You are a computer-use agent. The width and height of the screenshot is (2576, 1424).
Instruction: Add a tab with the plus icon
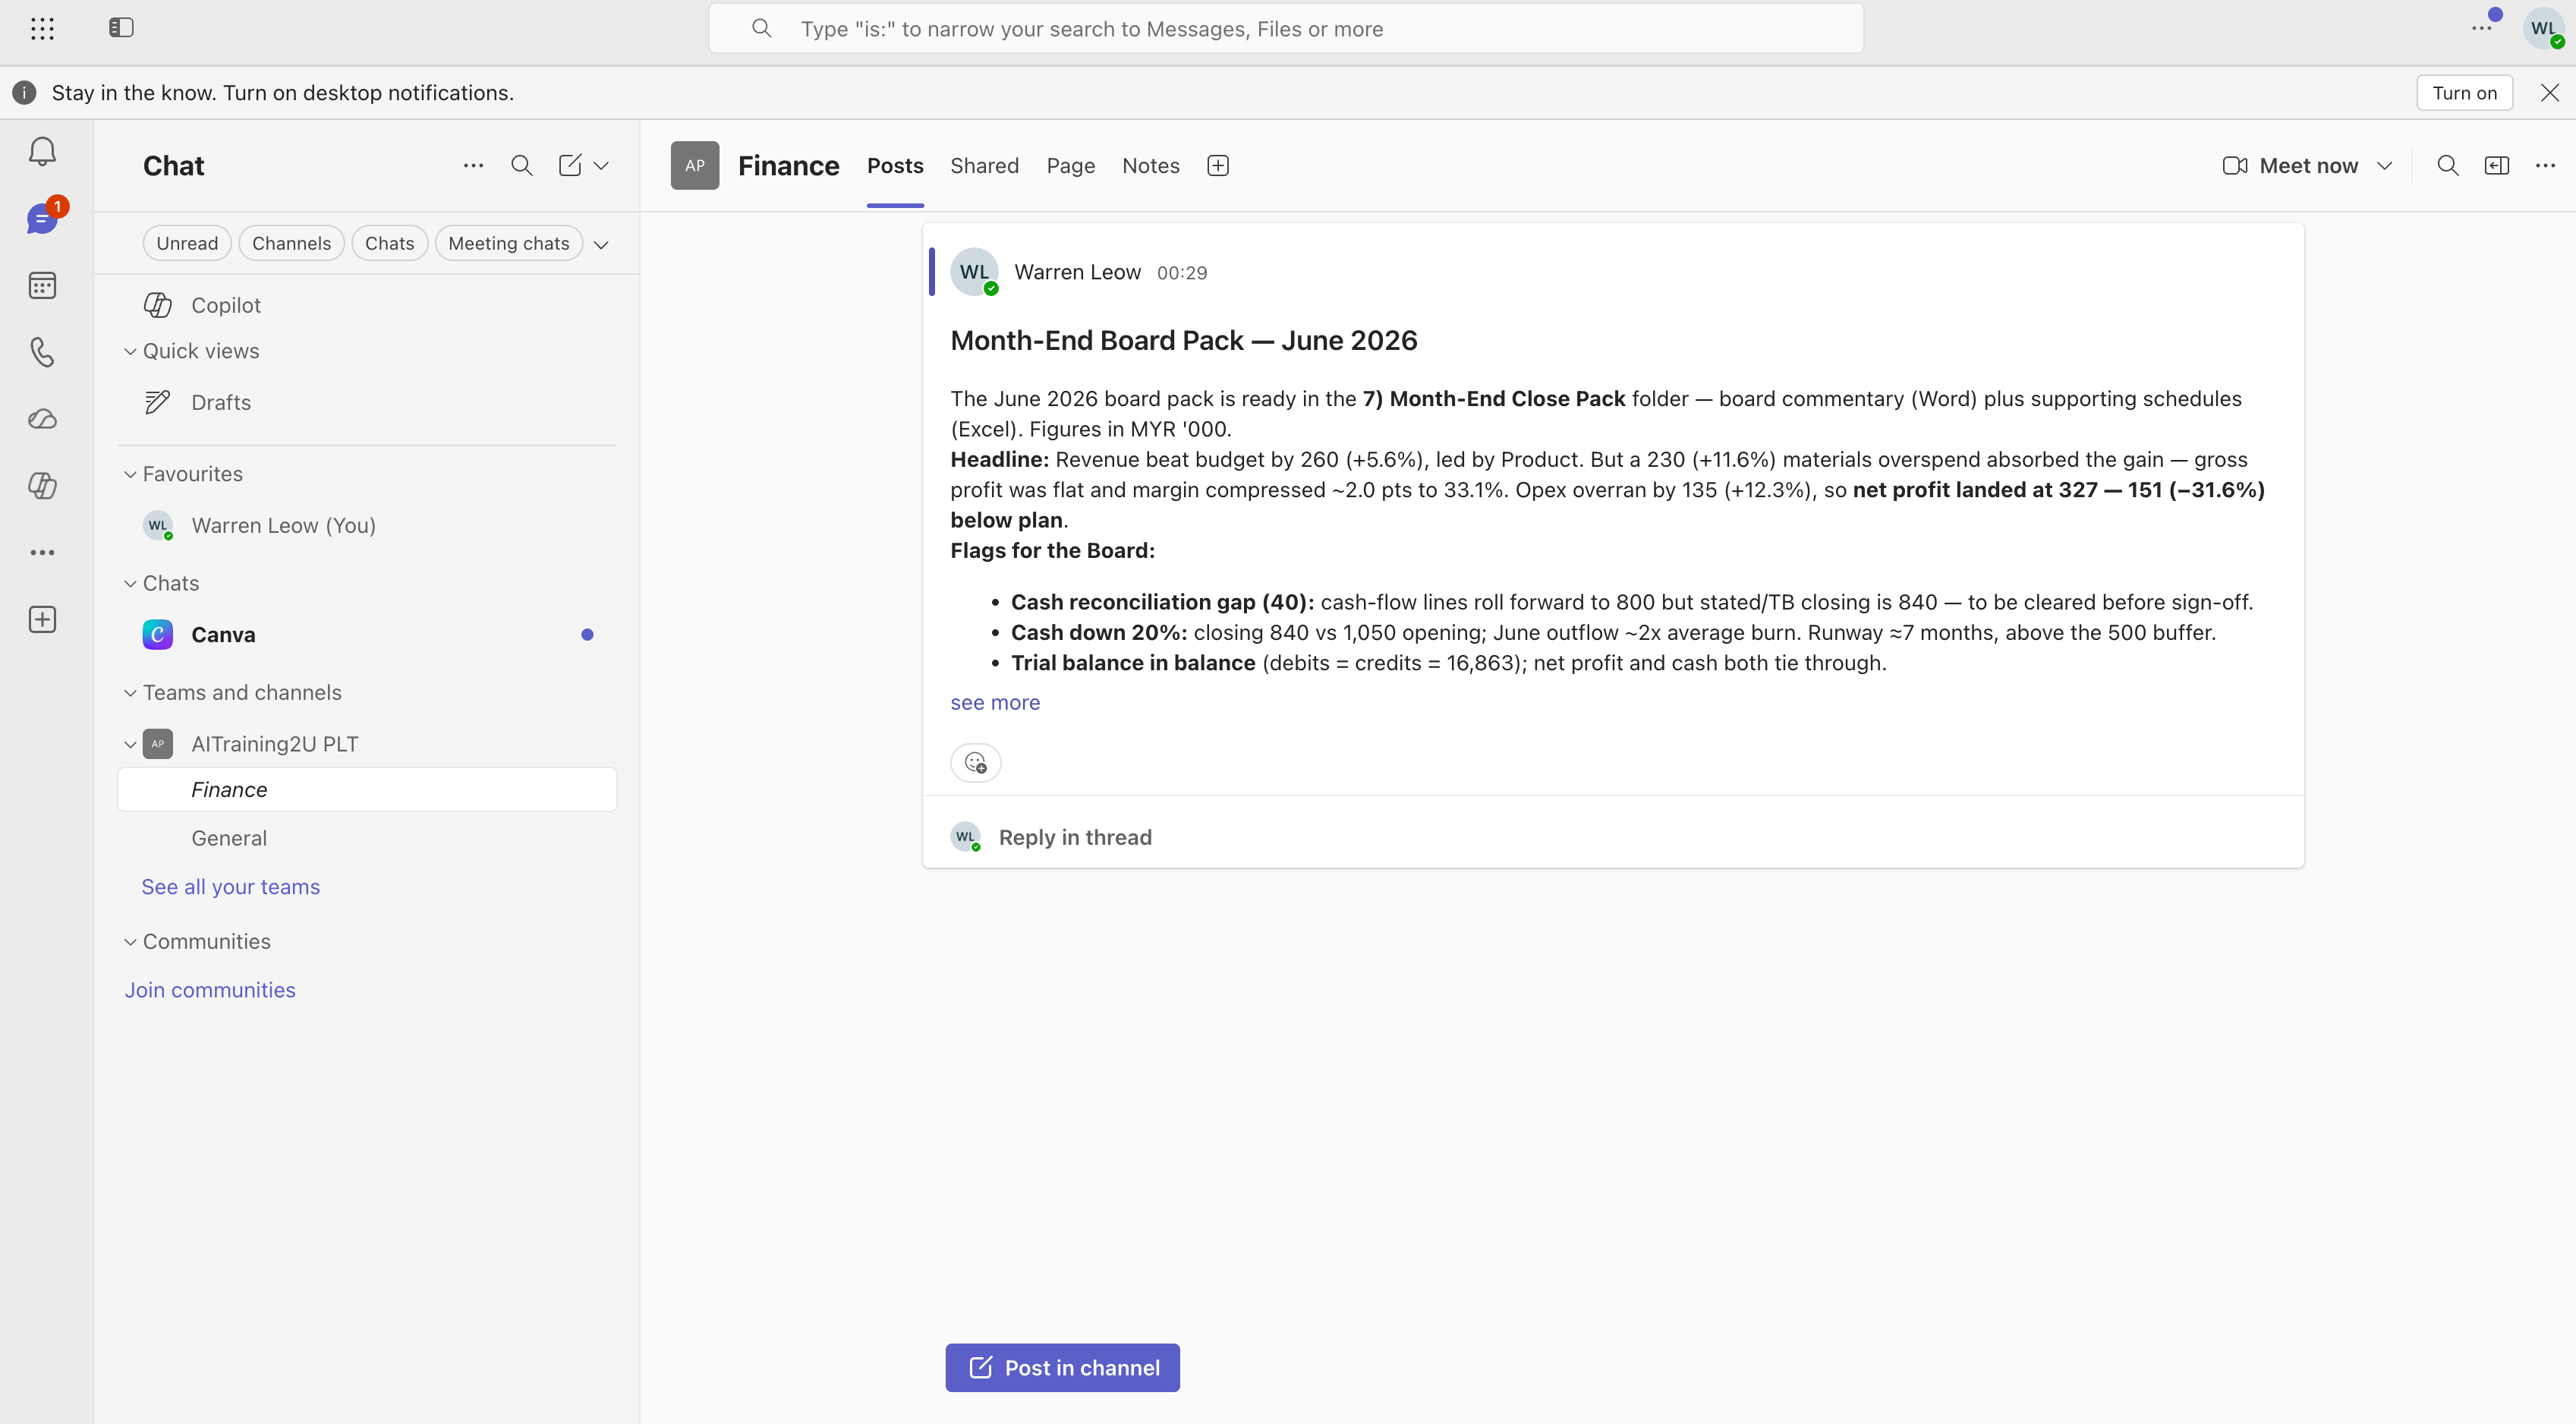point(1217,165)
